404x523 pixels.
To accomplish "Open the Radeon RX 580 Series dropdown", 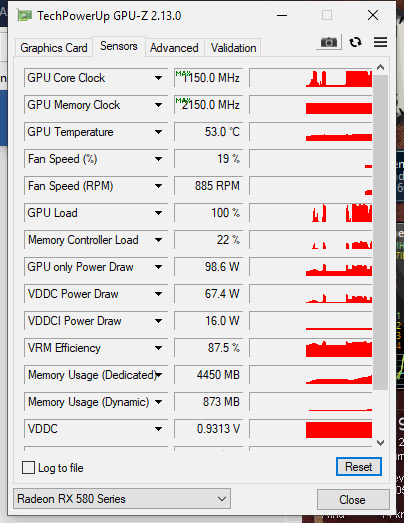I will [x=122, y=499].
